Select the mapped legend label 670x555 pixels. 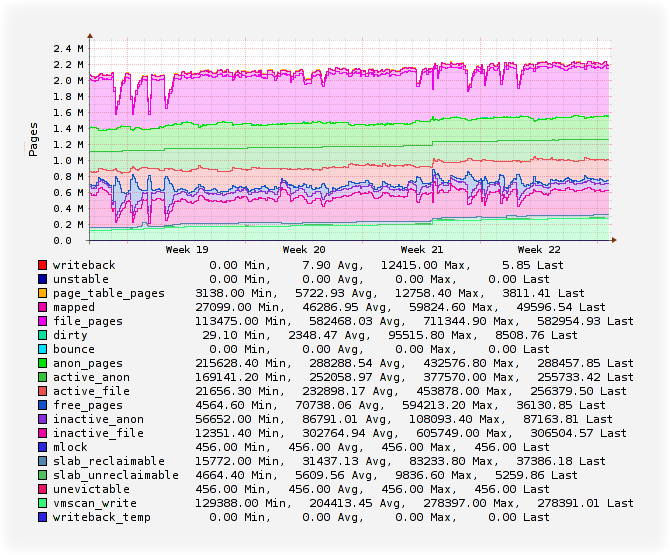click(x=74, y=307)
